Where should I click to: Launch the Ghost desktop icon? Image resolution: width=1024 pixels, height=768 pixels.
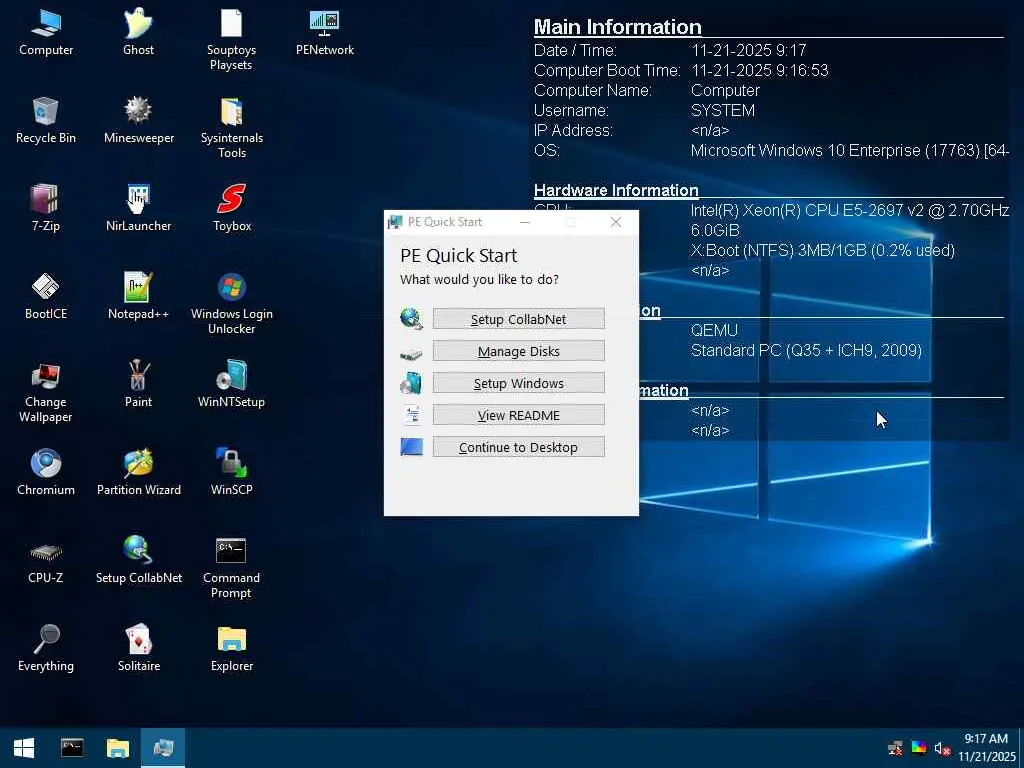(138, 33)
